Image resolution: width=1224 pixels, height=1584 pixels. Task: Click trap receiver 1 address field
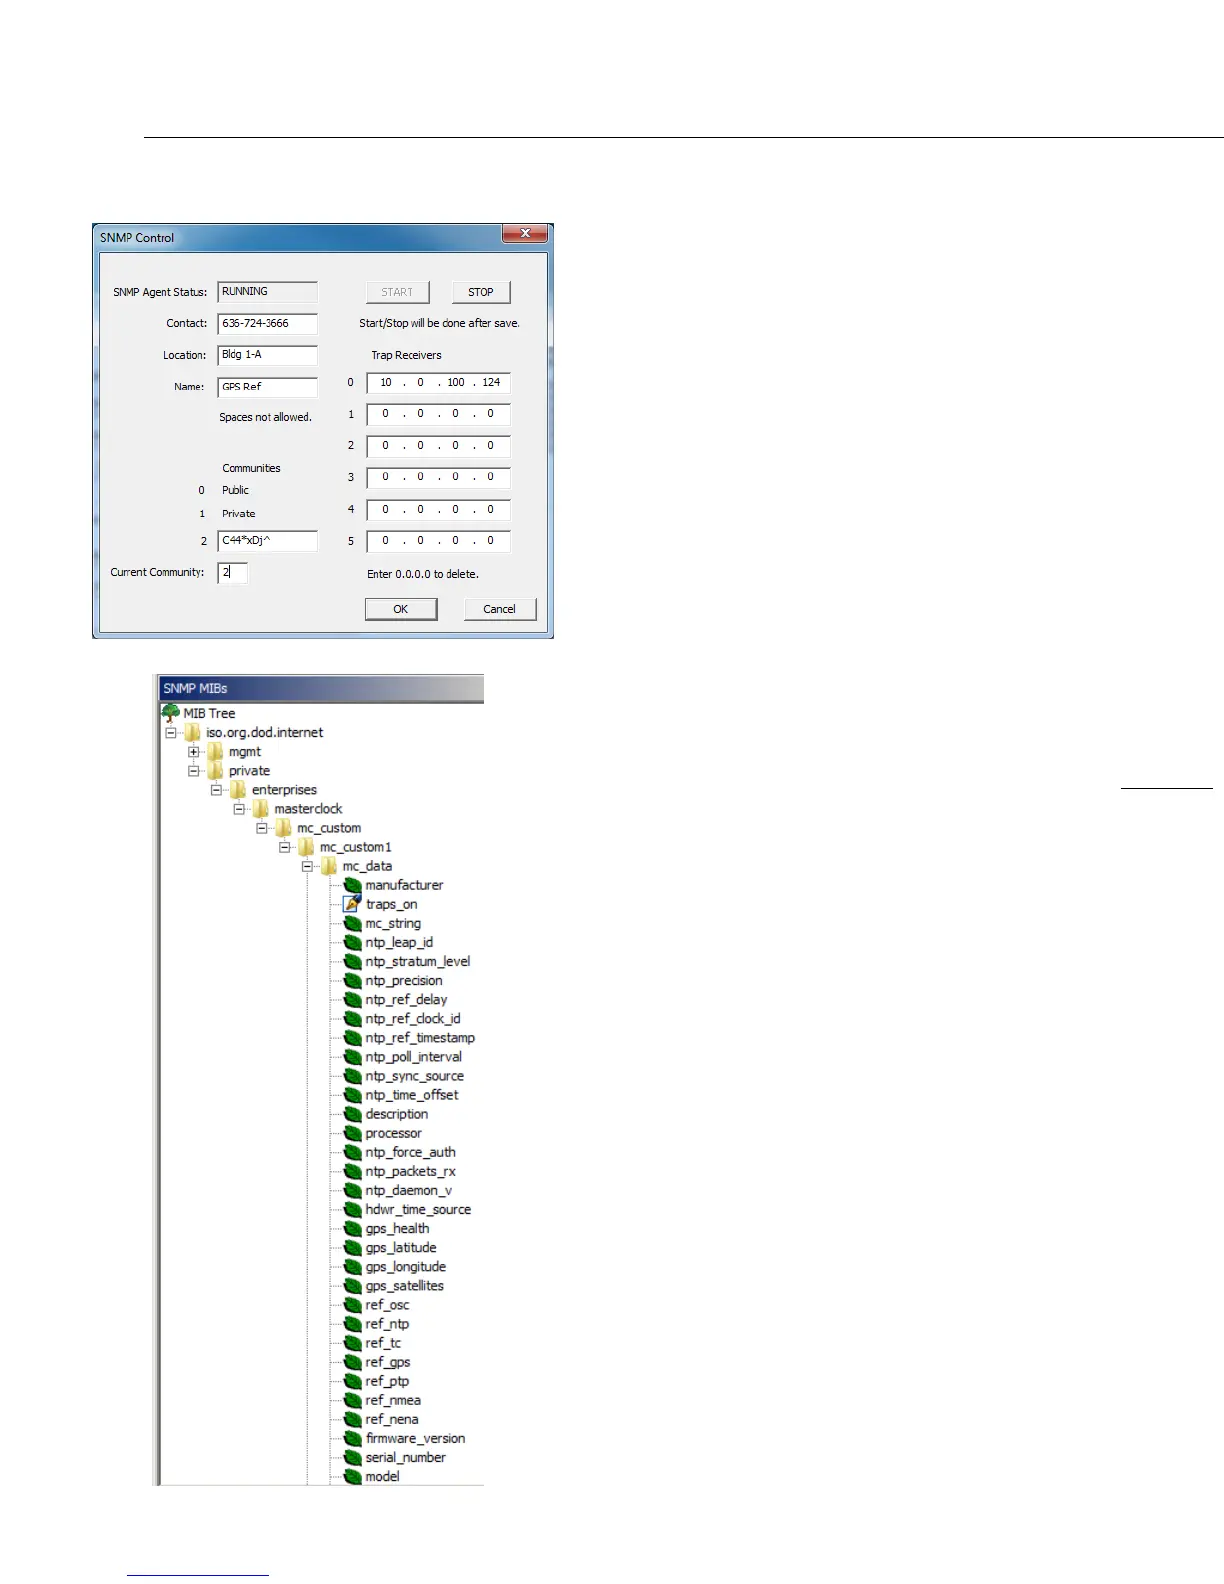click(x=438, y=414)
